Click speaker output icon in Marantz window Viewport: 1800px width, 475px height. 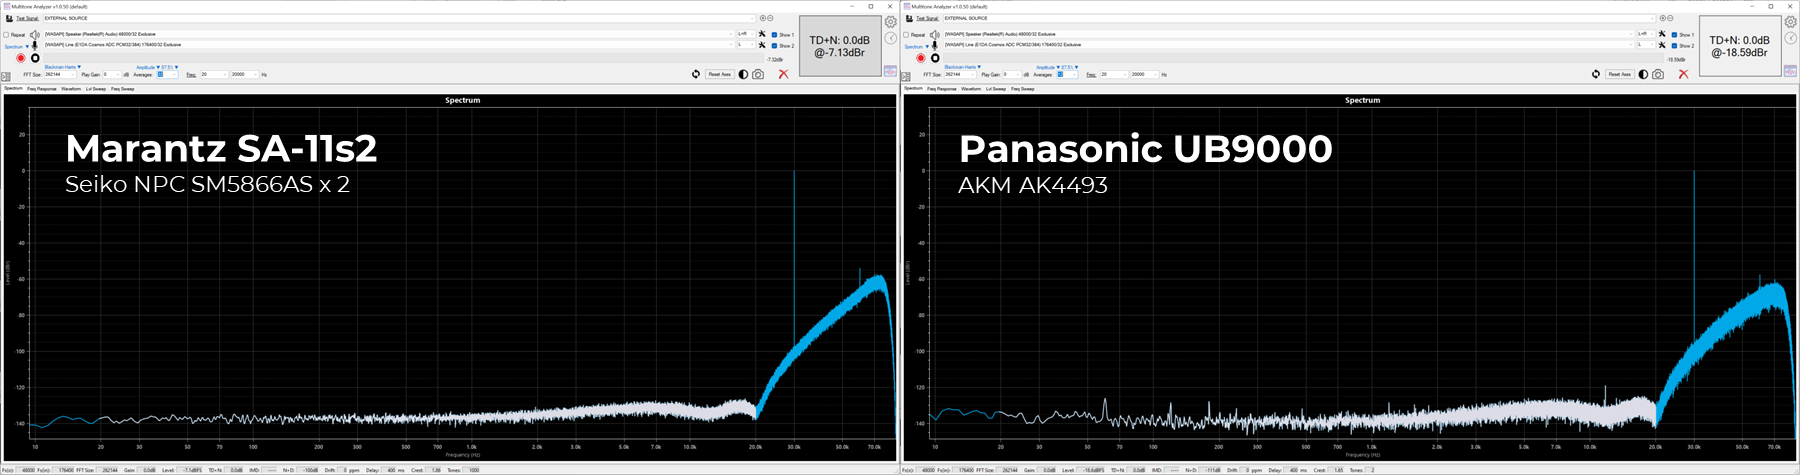35,35
